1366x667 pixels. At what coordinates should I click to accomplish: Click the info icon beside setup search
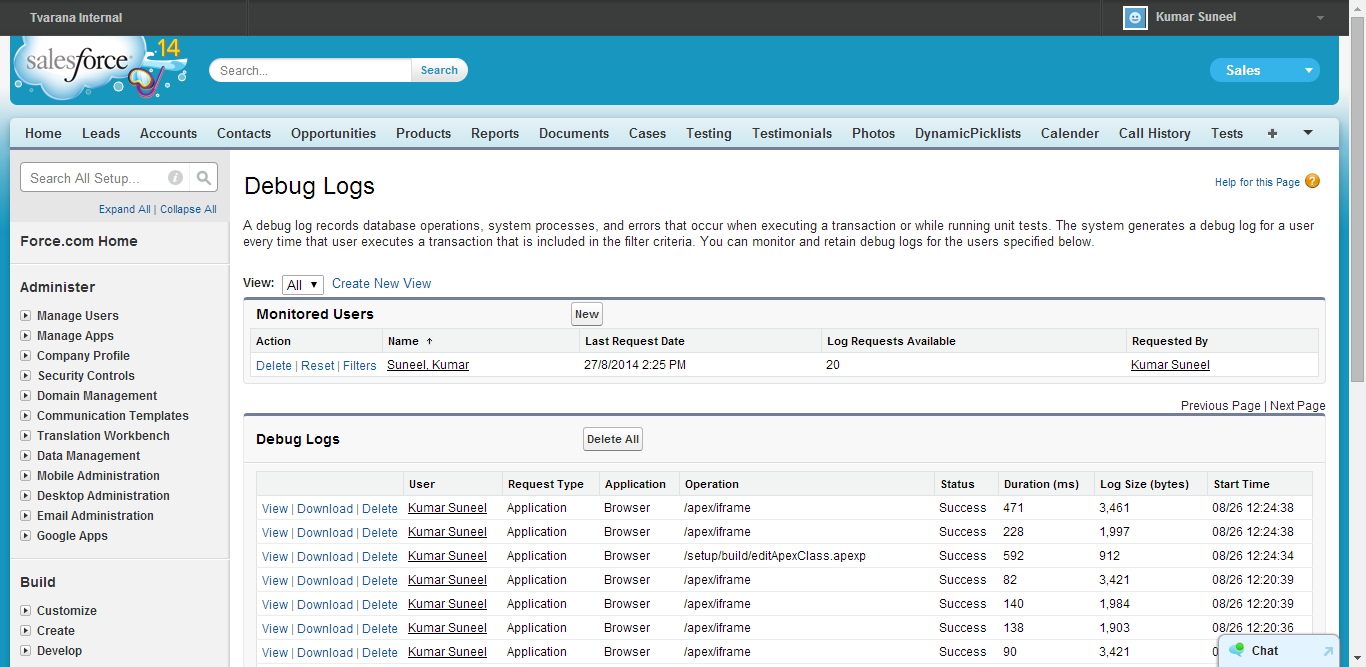coord(174,177)
